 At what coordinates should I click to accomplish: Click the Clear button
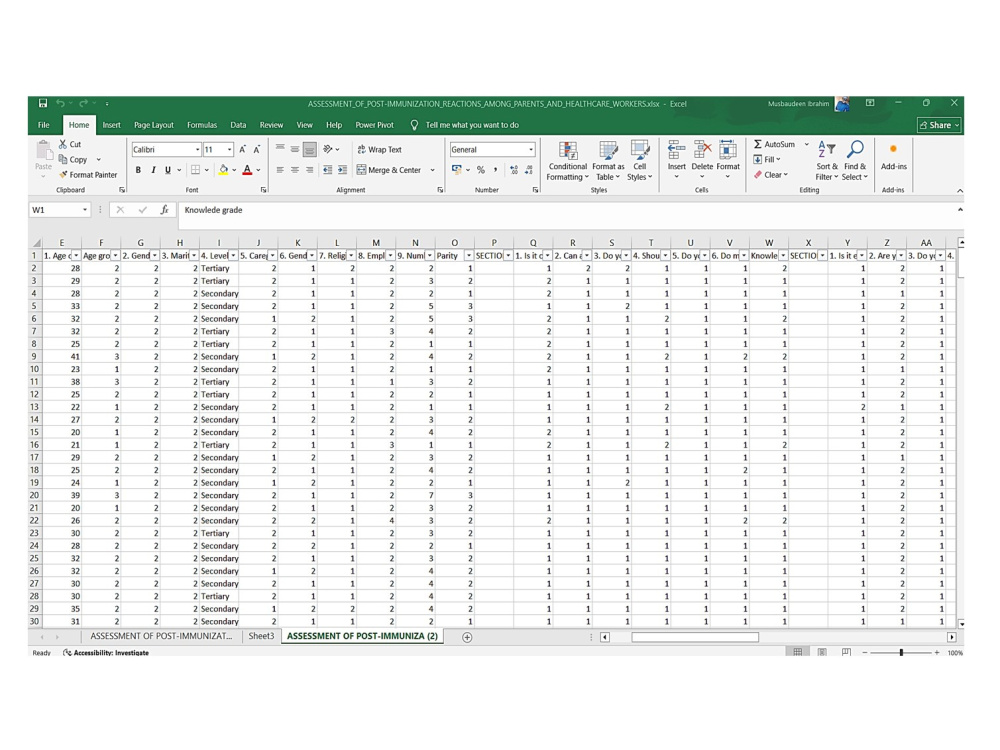tap(771, 175)
